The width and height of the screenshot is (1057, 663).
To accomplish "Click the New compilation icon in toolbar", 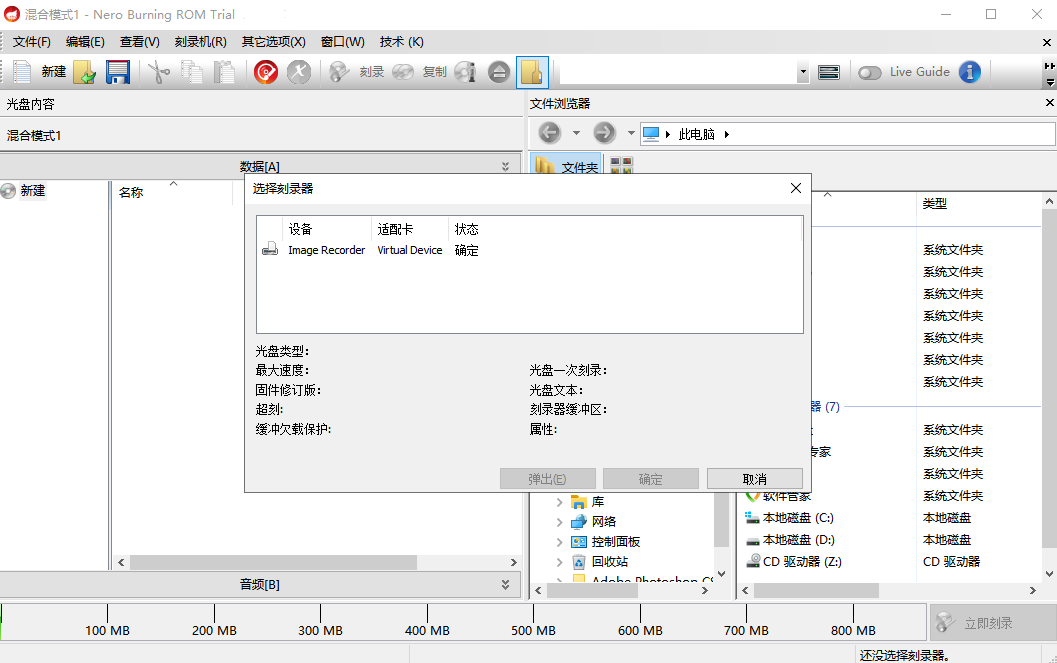I will coord(22,72).
